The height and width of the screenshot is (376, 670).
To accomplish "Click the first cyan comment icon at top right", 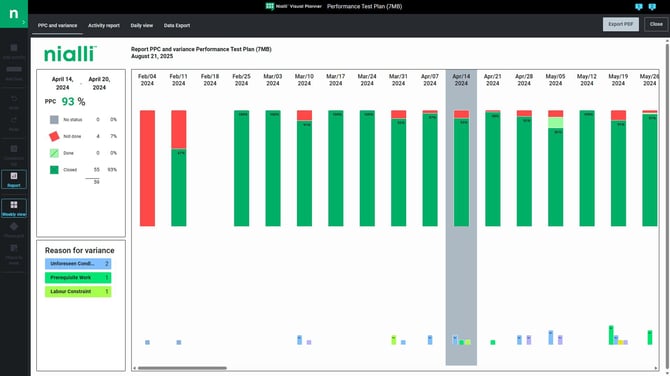I will click(639, 6).
